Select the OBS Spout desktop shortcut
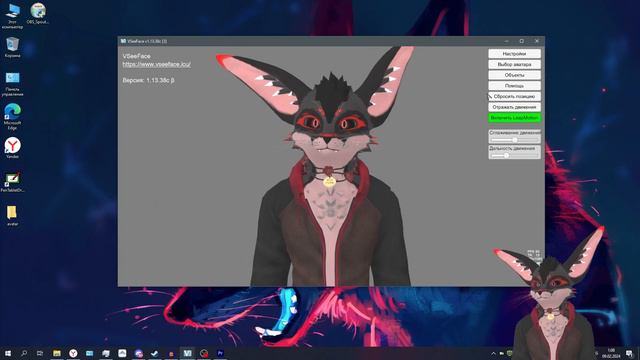Viewport: 640px width, 360px height. pos(38,13)
